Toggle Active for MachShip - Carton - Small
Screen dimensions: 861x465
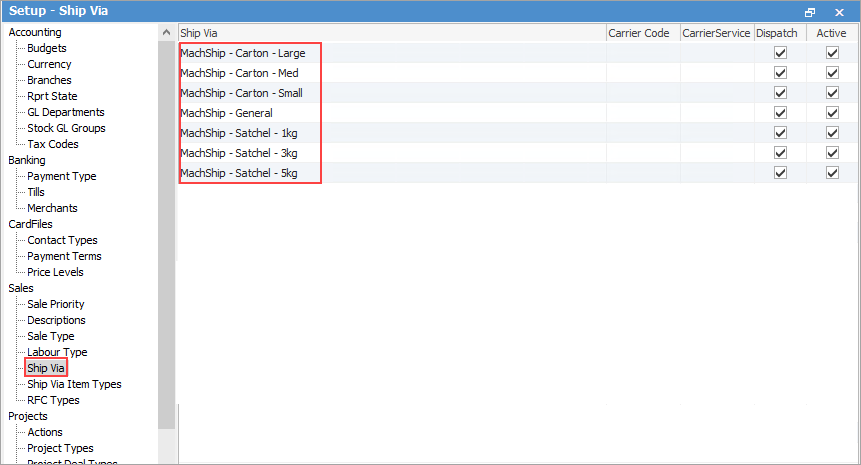pos(832,93)
